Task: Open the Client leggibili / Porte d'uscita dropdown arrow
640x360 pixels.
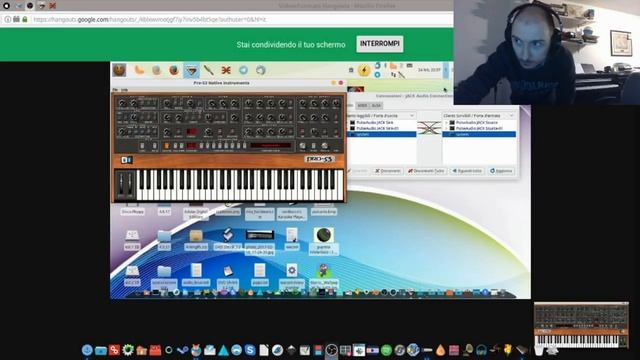Action: coord(412,116)
